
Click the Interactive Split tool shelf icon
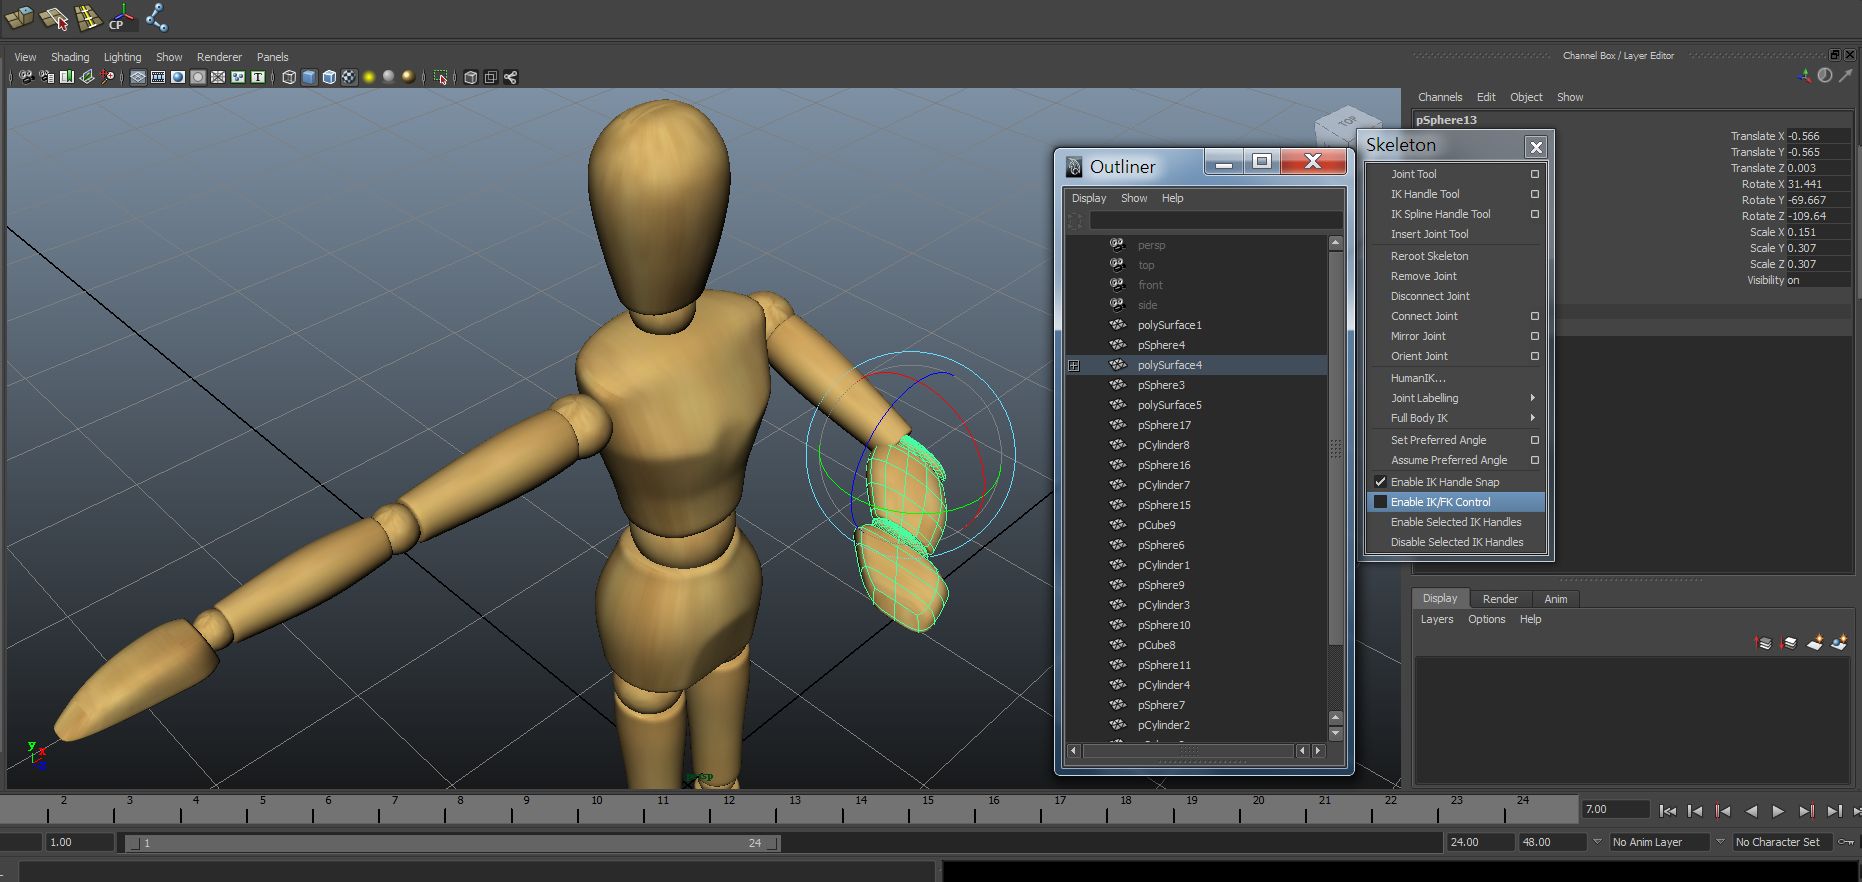click(88, 17)
